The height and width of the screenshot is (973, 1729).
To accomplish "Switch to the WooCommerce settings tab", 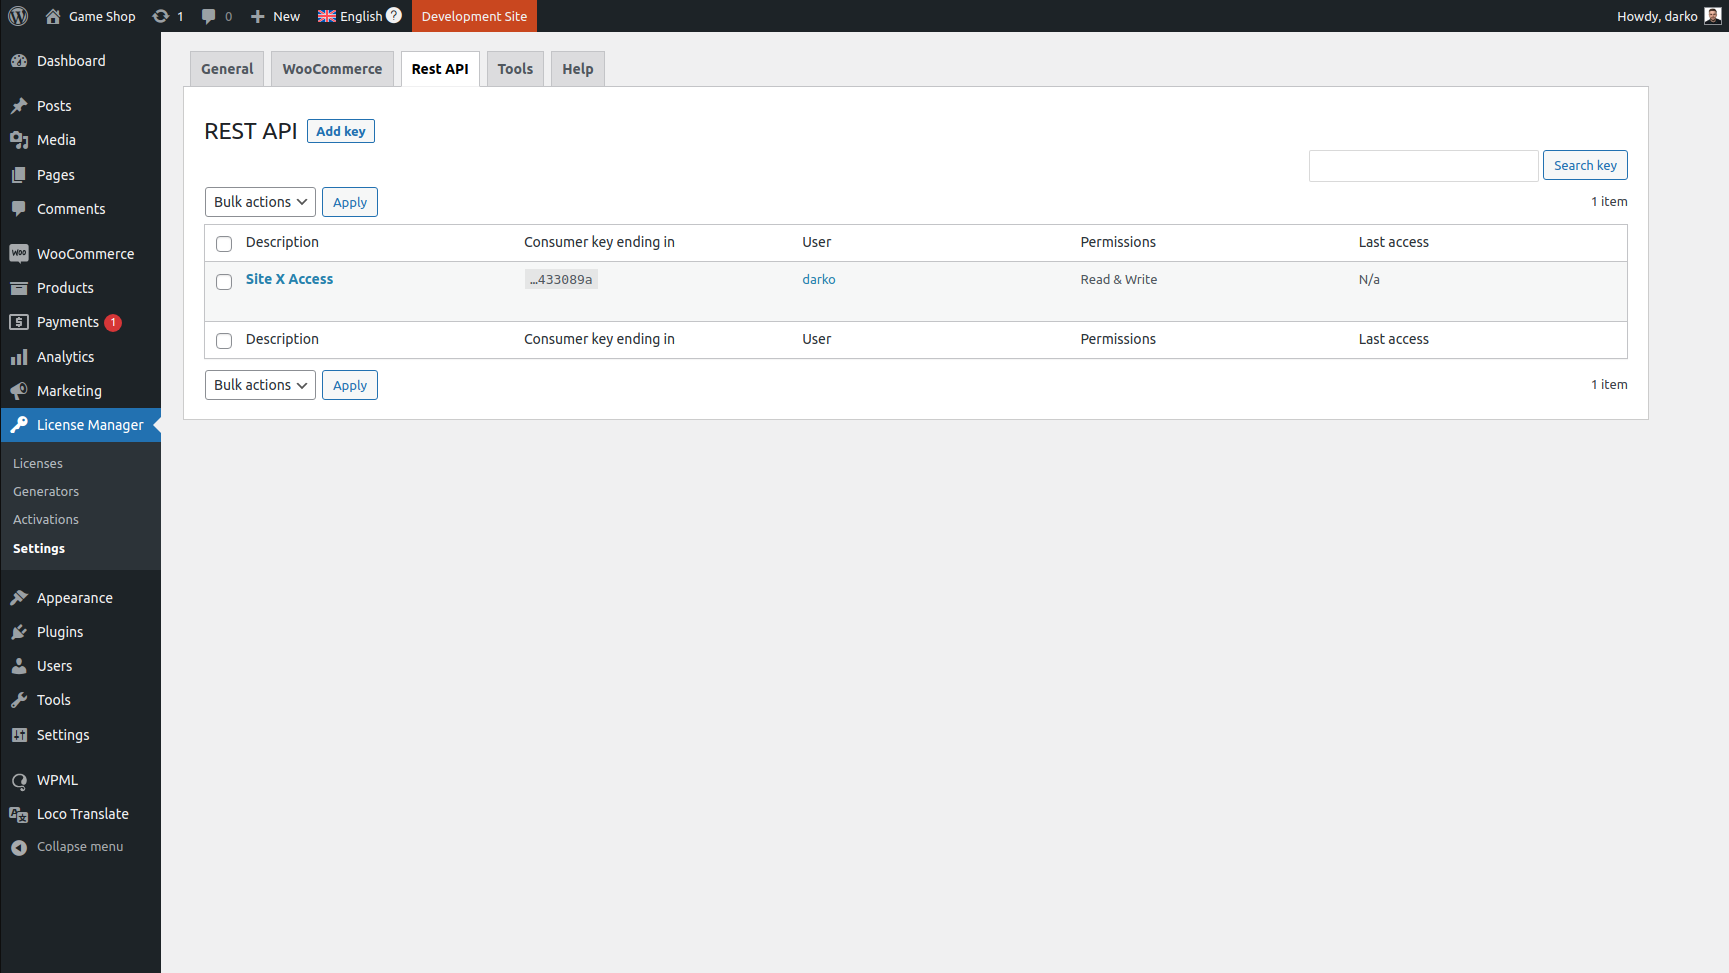I will coord(332,69).
